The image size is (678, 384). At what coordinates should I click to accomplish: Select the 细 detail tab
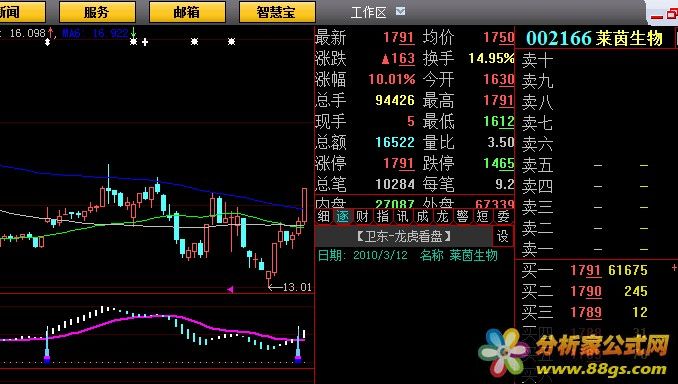click(x=324, y=216)
